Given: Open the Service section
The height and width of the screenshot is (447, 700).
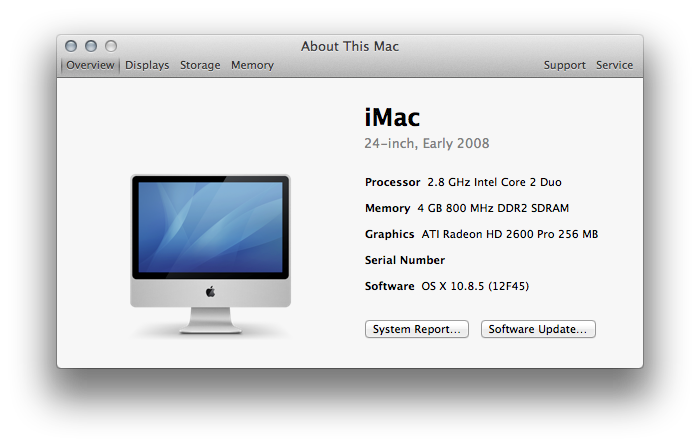Looking at the screenshot, I should pos(614,65).
